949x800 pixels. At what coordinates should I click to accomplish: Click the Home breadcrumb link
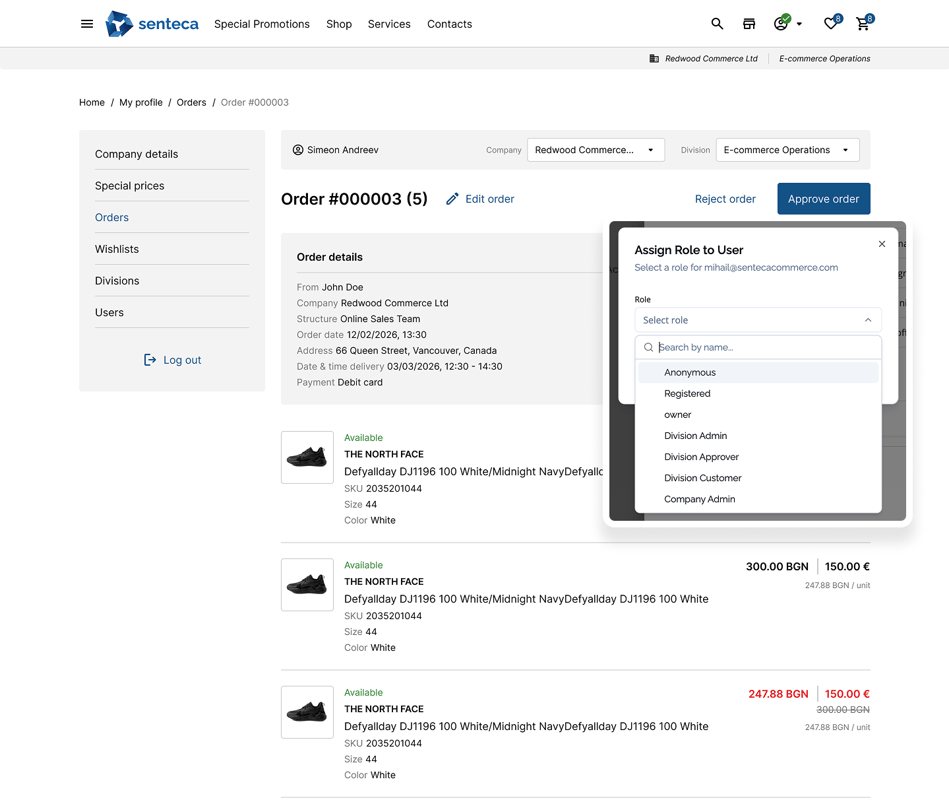pyautogui.click(x=91, y=102)
